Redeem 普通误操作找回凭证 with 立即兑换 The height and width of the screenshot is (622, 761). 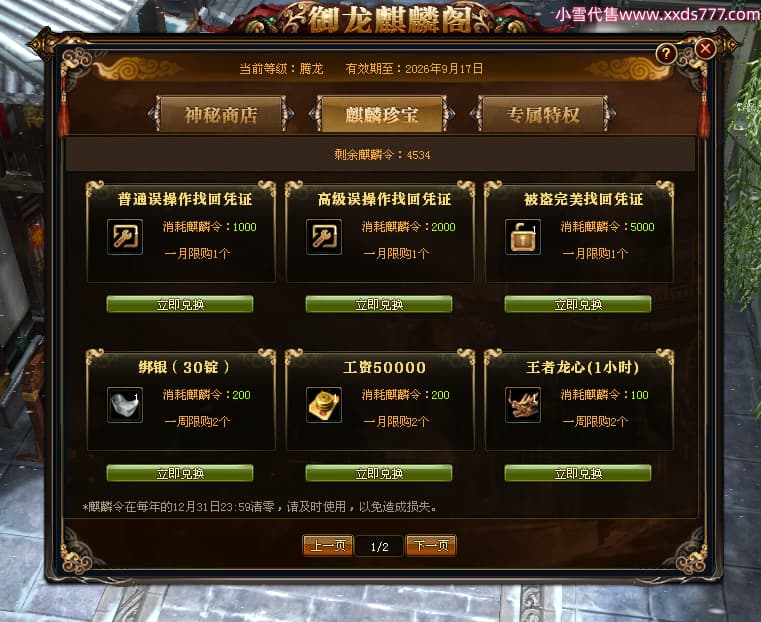[x=180, y=304]
